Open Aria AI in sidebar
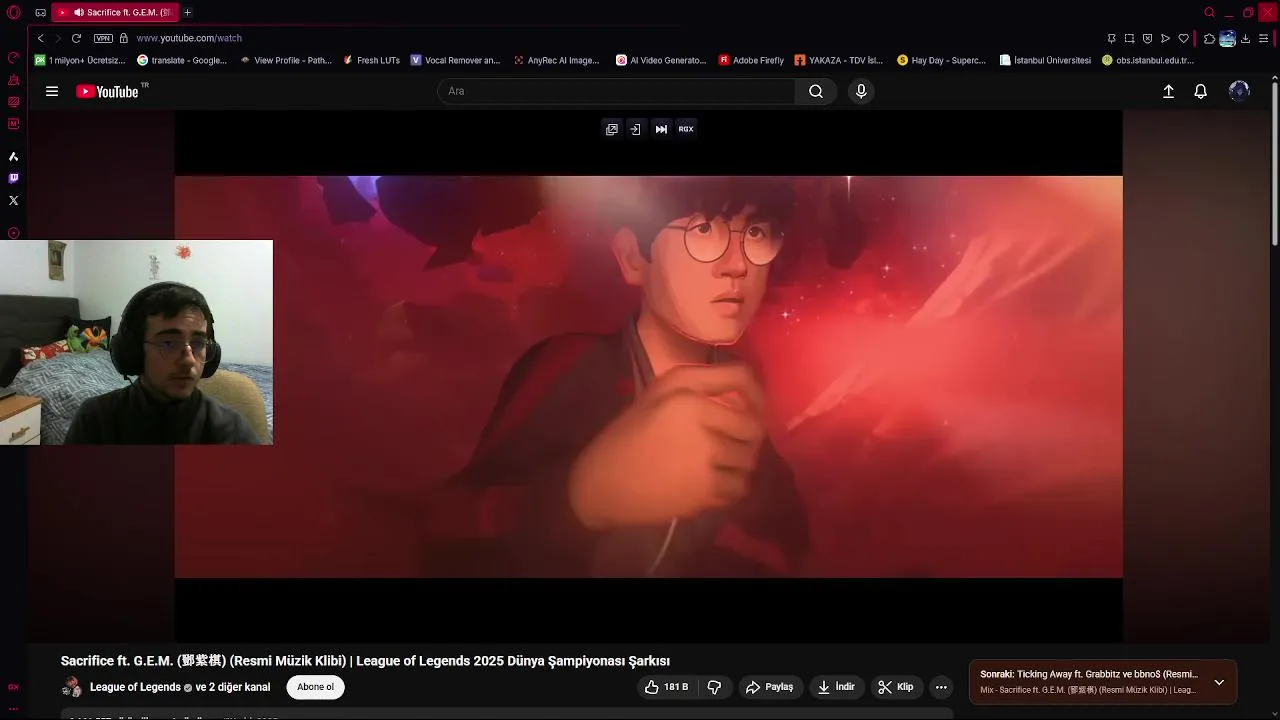Screen dimensions: 1280x720 [13, 157]
